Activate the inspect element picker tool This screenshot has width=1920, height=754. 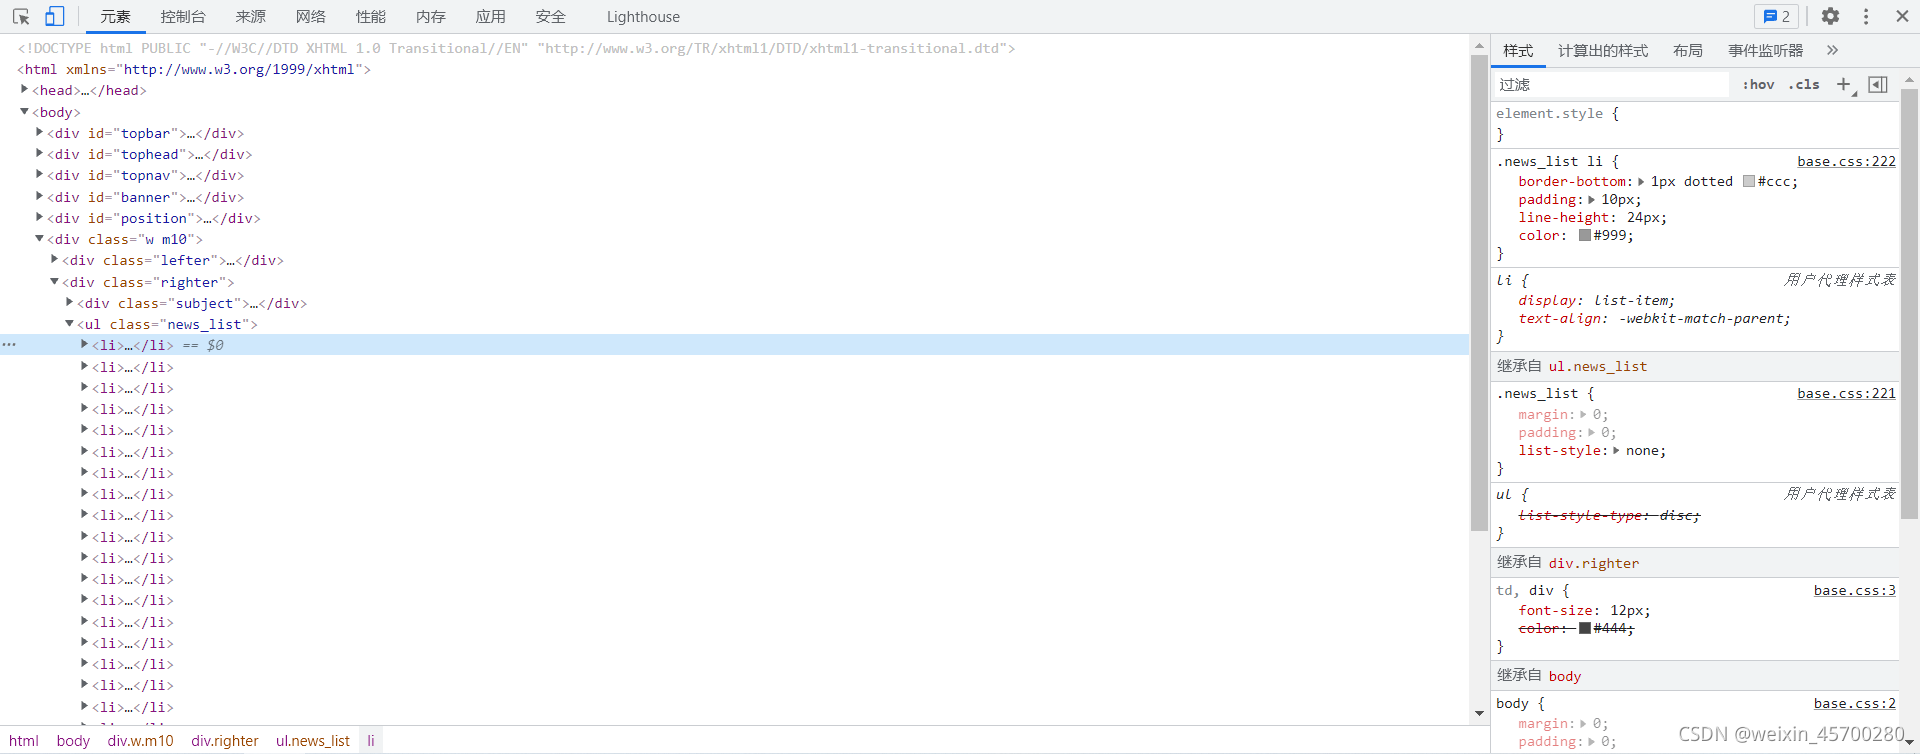point(21,17)
